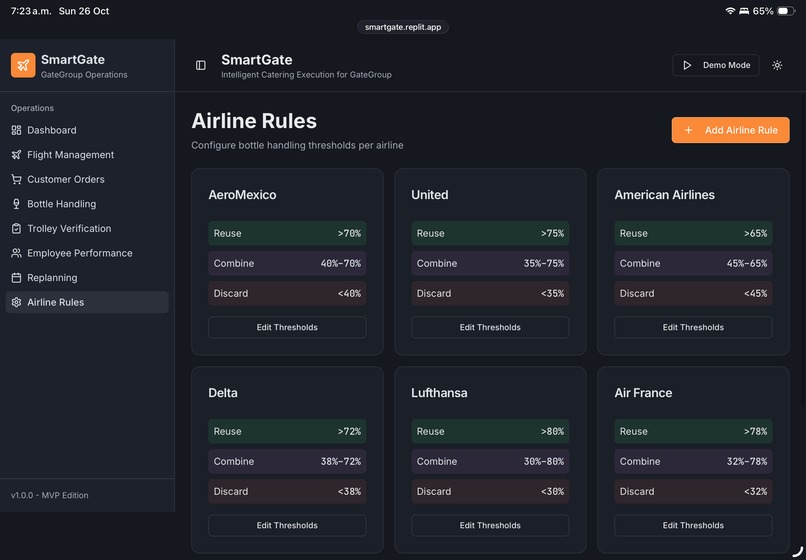Click the smartgate.replit.app address pill
This screenshot has width=806, height=560.
pyautogui.click(x=403, y=27)
